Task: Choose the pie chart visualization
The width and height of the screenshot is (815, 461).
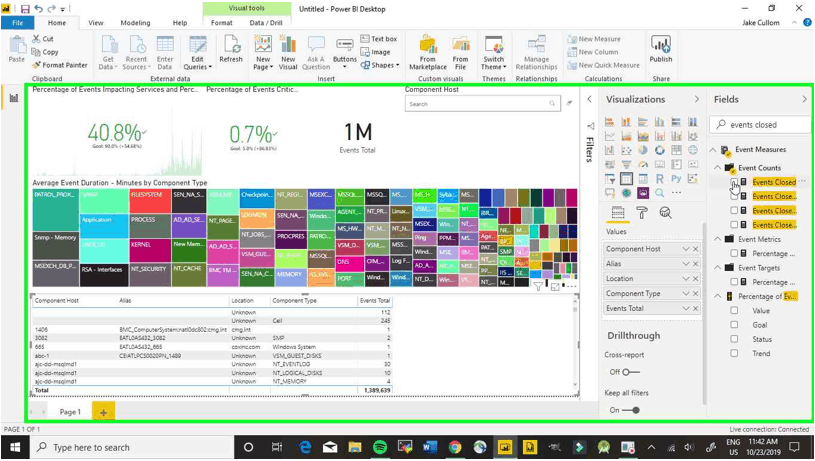Action: pos(643,150)
